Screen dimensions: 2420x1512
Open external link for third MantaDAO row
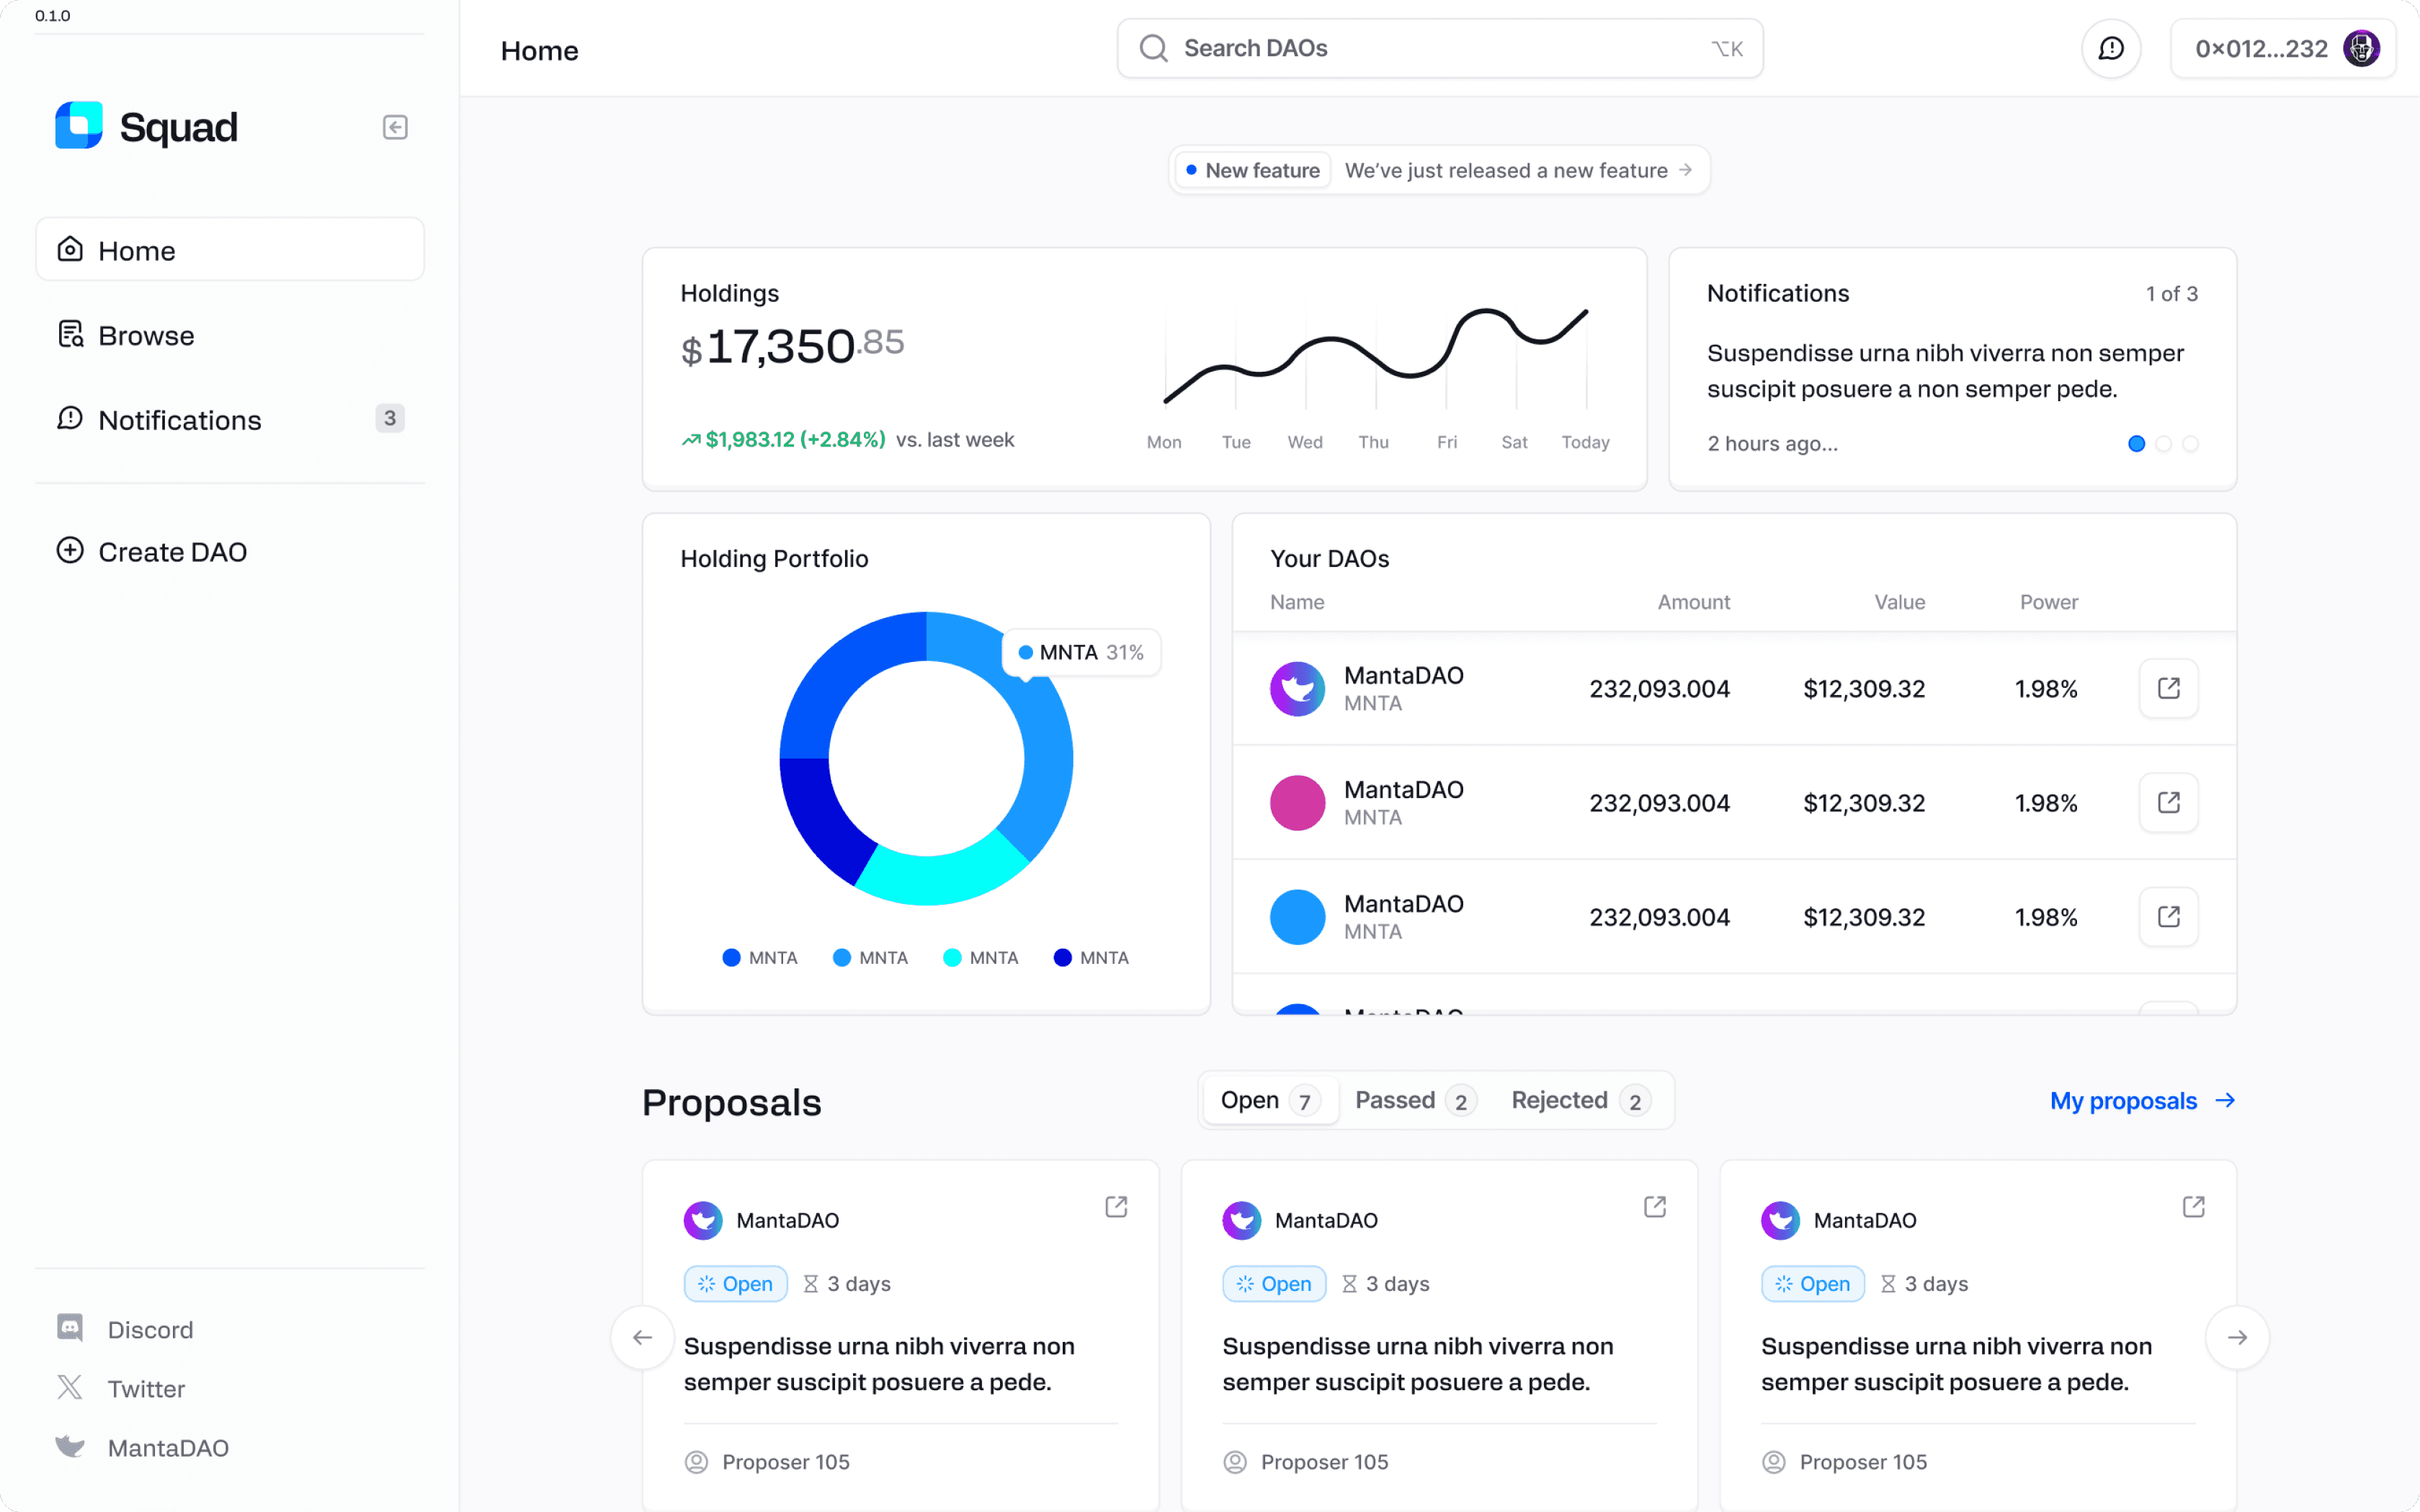(2168, 917)
